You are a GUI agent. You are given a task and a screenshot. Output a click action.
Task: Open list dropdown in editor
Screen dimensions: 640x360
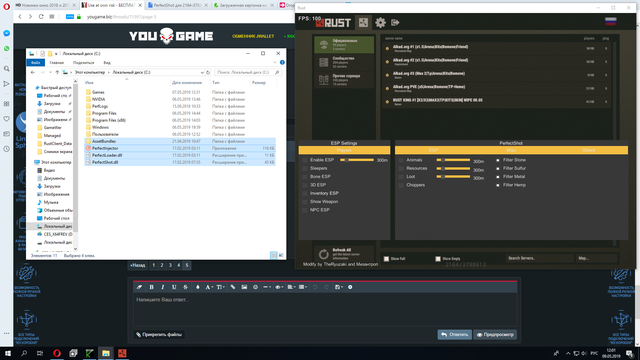[x=303, y=287]
